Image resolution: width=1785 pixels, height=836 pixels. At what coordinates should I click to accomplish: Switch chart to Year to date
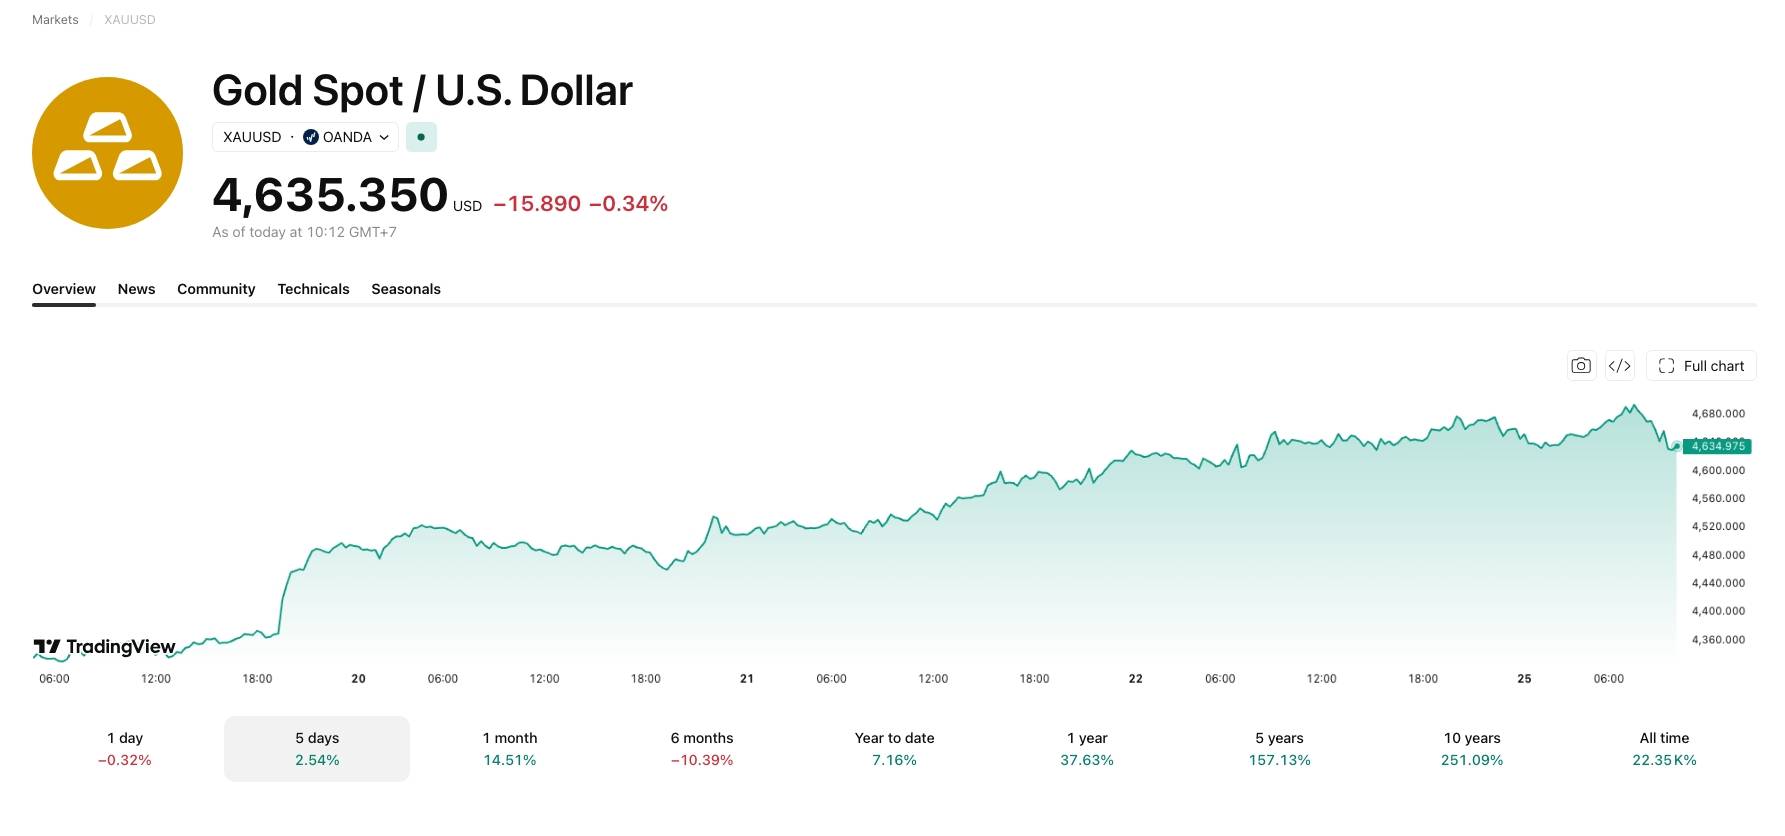(894, 749)
